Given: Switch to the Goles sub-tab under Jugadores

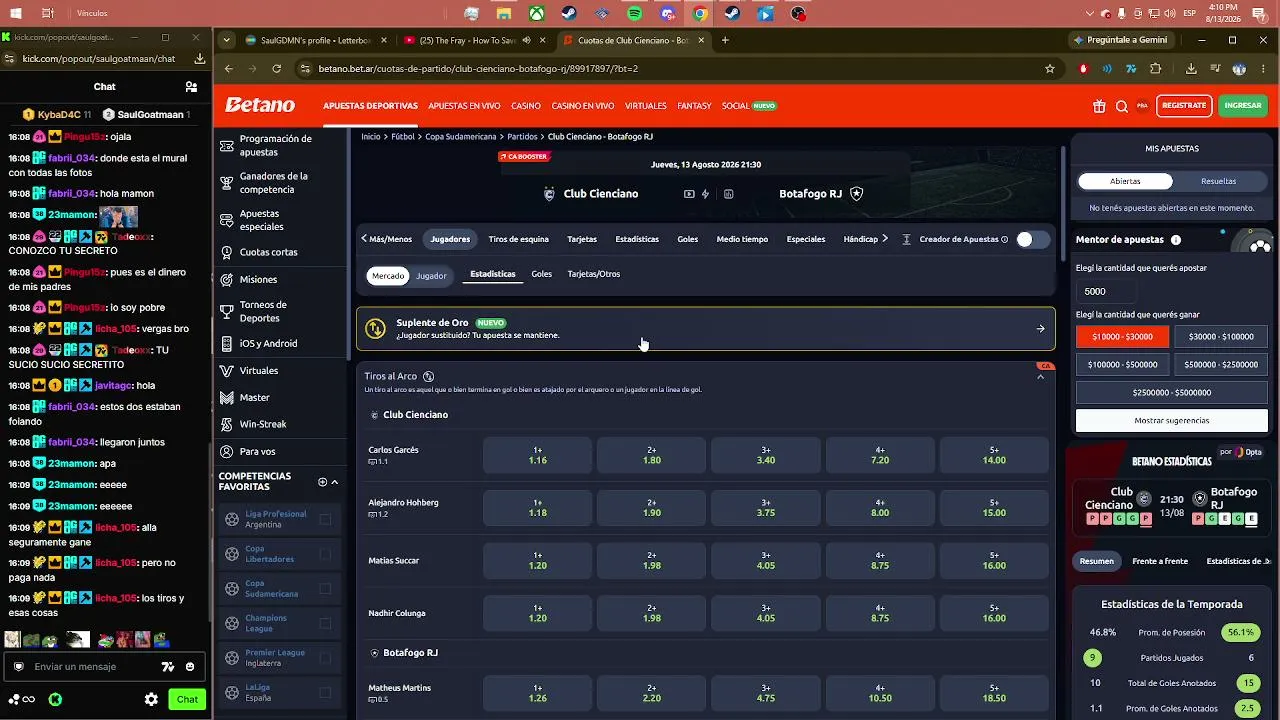Looking at the screenshot, I should point(541,274).
